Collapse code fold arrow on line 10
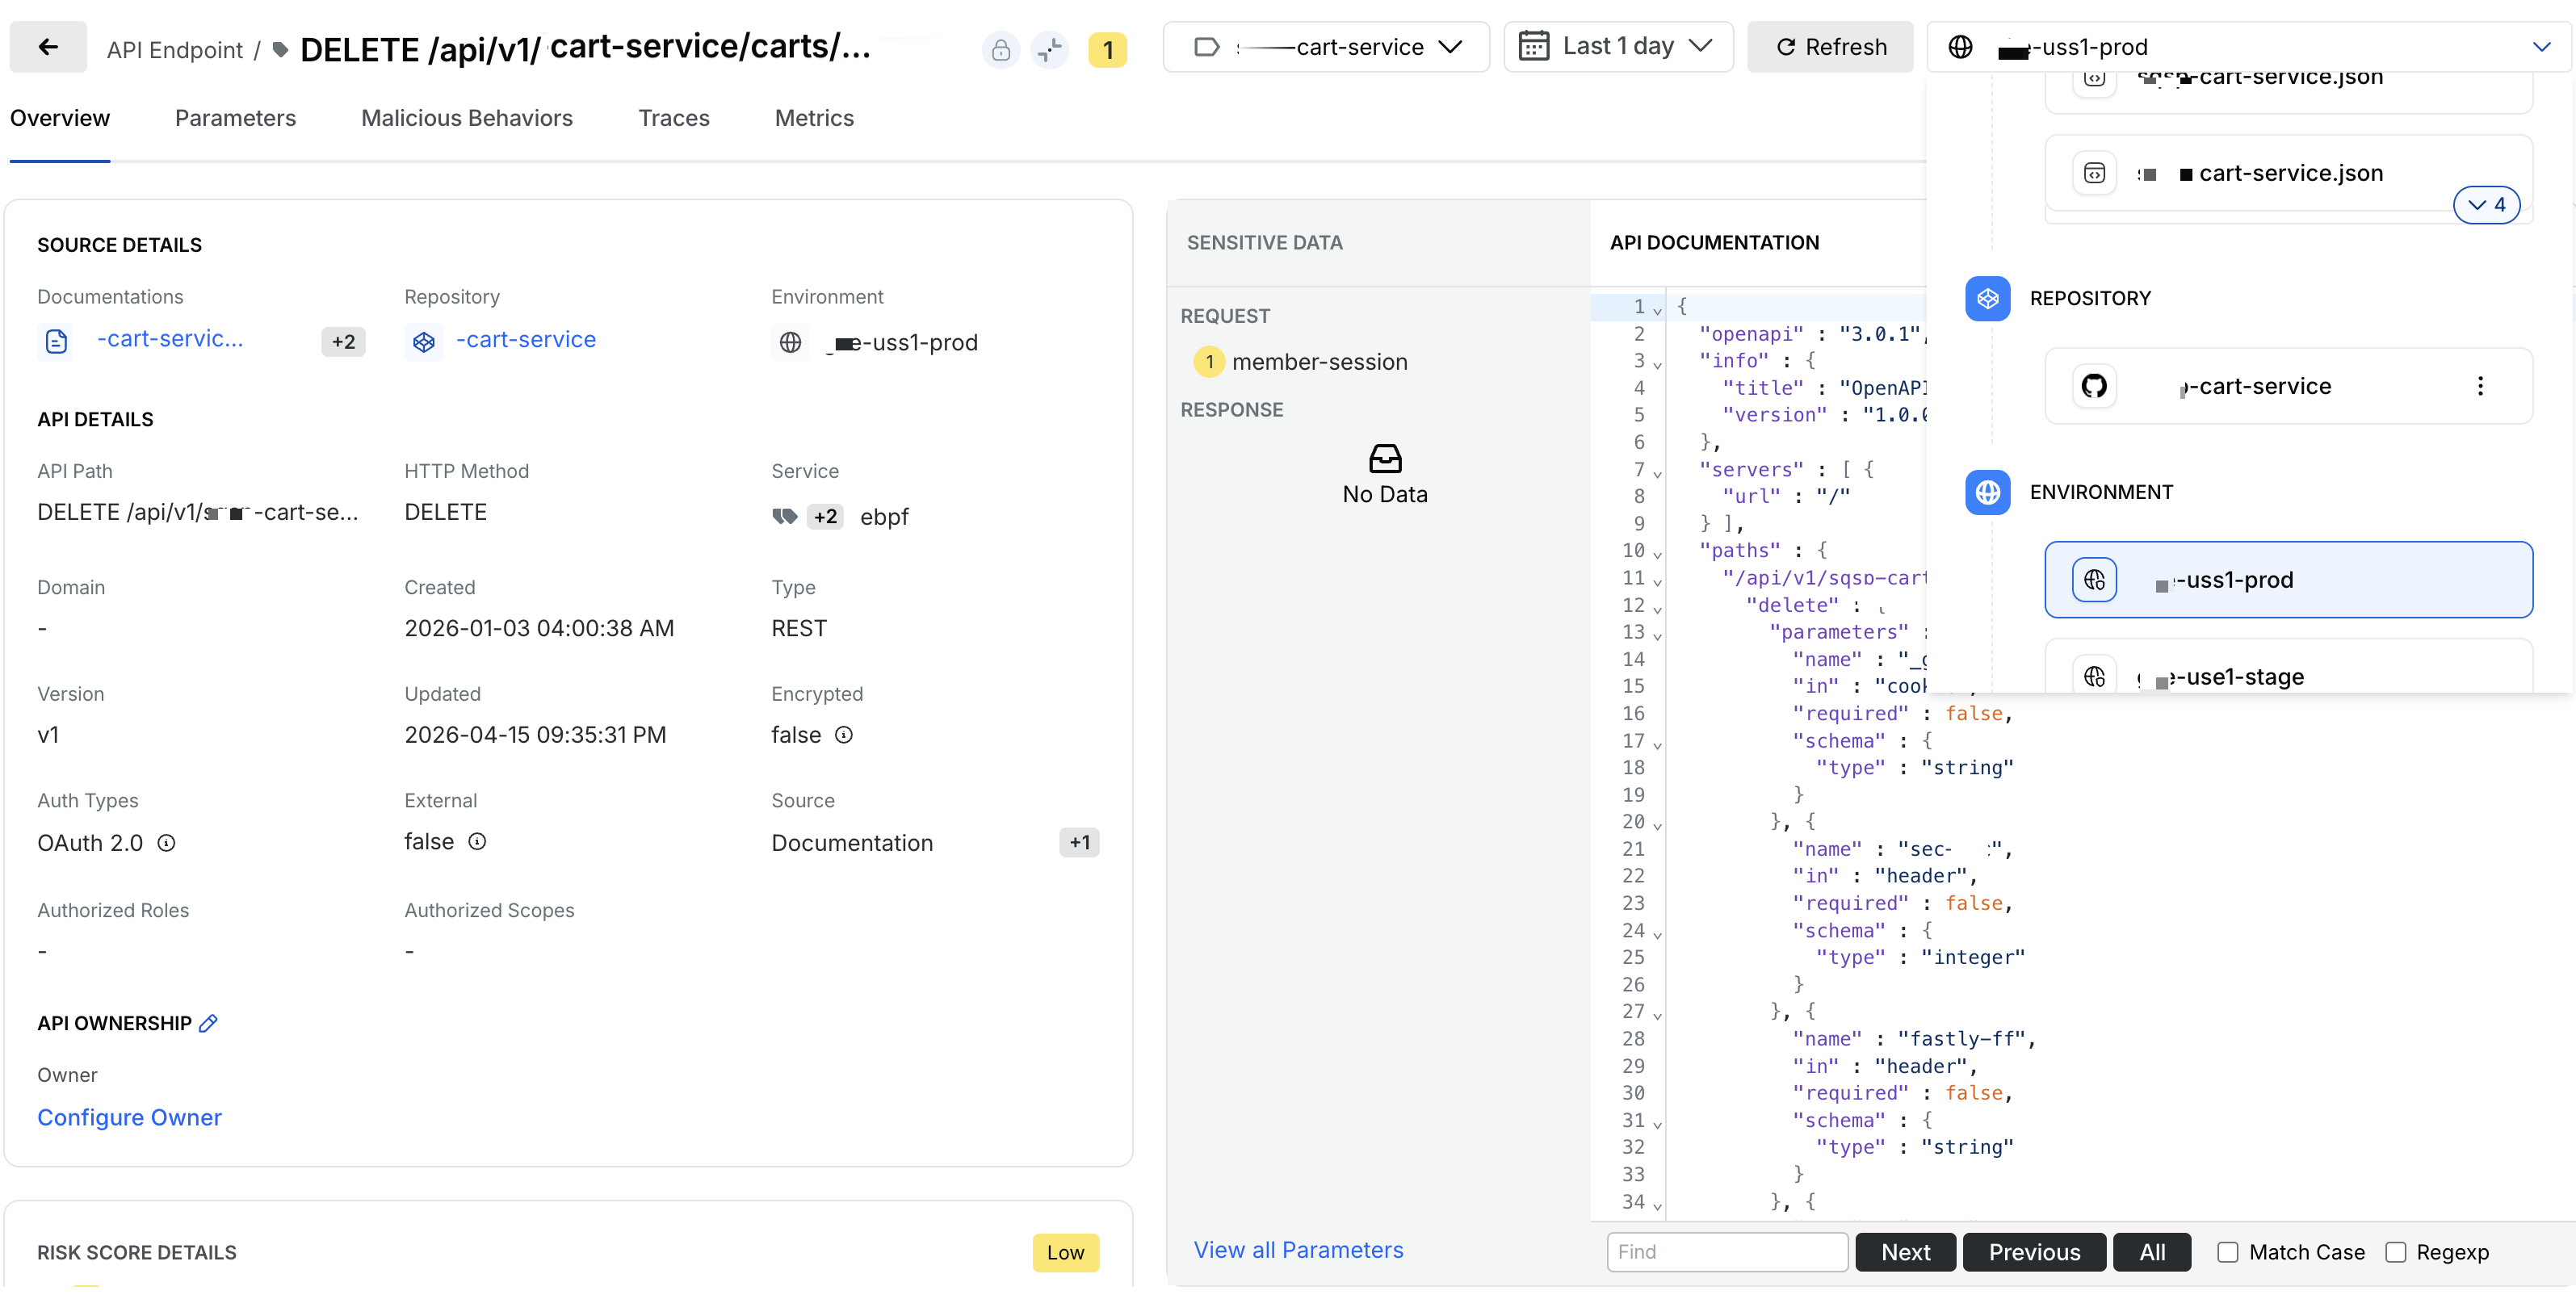Viewport: 2576px width, 1295px height. (x=1658, y=555)
